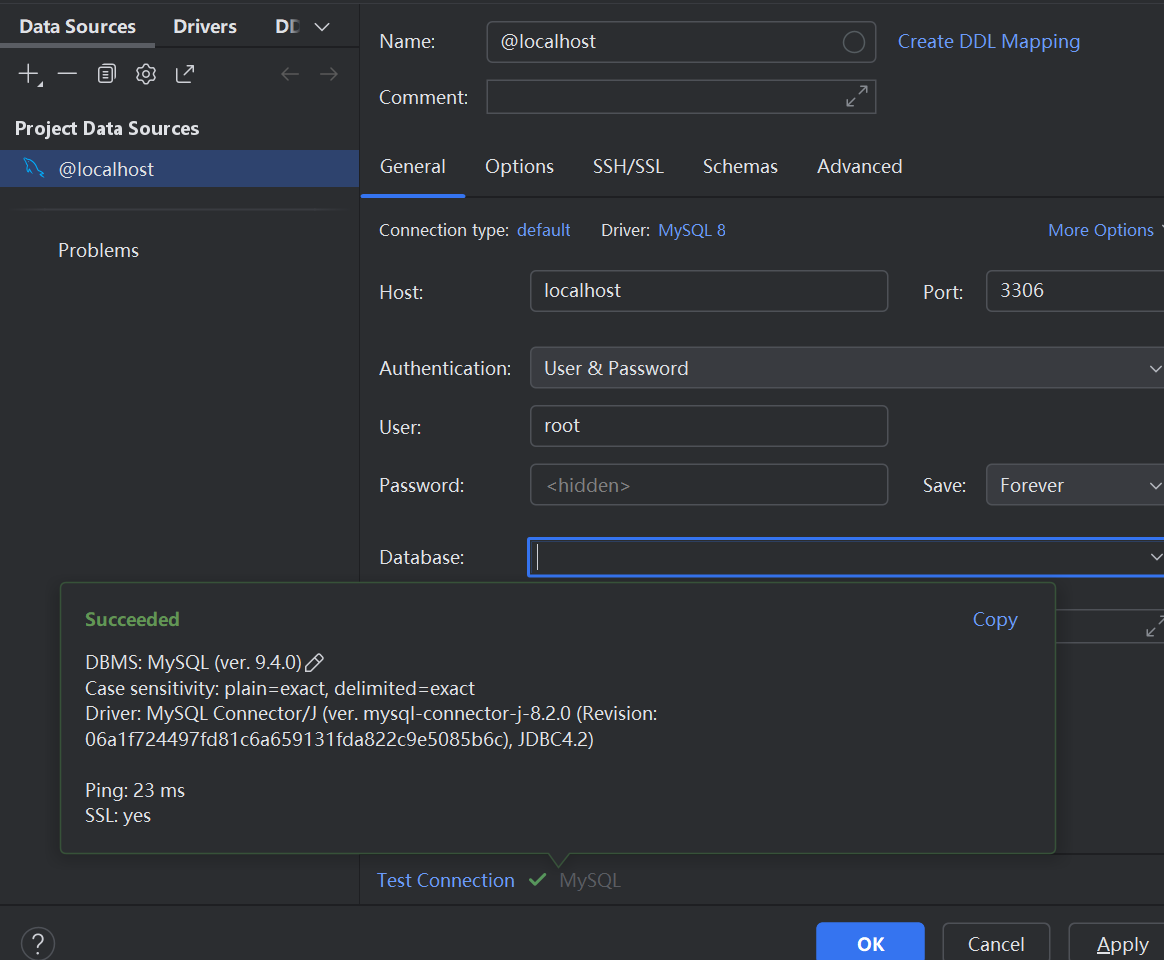Select @localhost in Project Data Sources
Viewport: 1164px width, 960px height.
coord(106,169)
